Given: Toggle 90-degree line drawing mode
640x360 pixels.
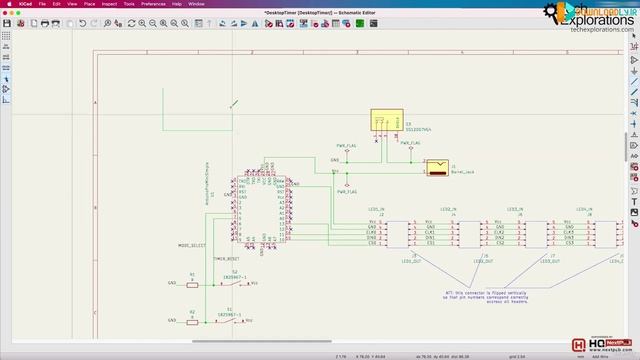Looking at the screenshot, I should click(x=6, y=100).
